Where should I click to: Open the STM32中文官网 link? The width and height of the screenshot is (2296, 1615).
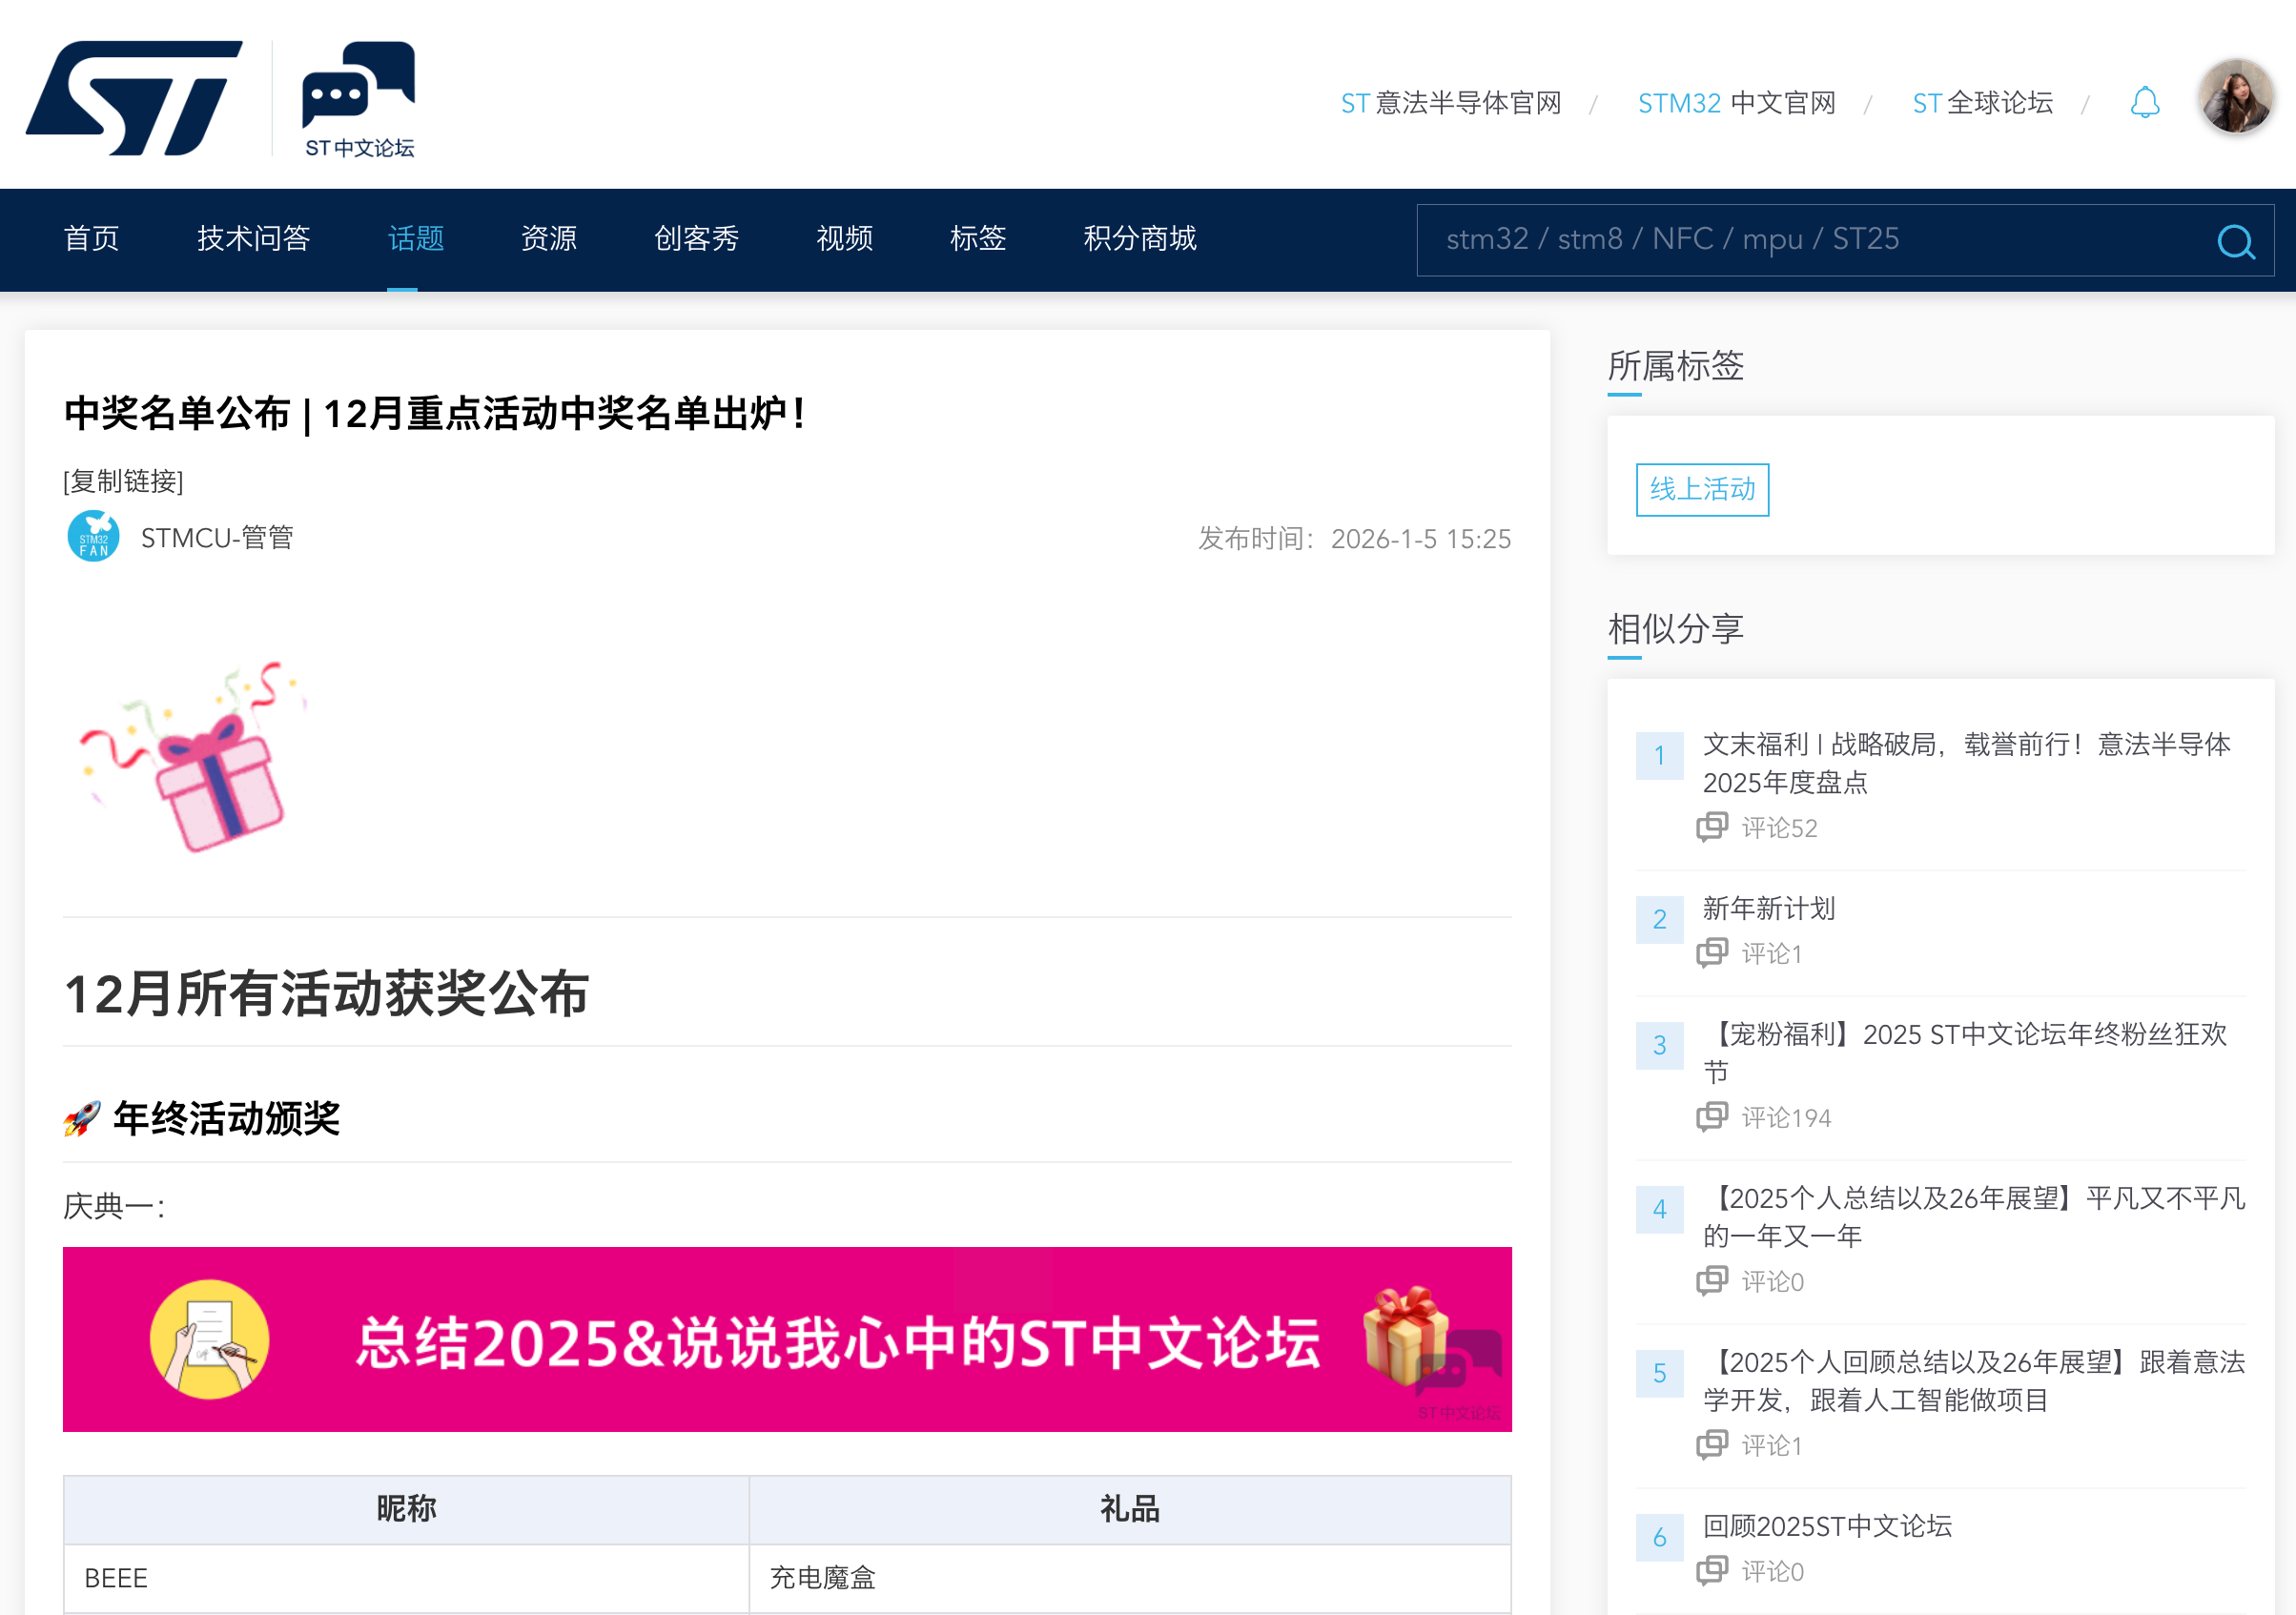coord(1736,103)
